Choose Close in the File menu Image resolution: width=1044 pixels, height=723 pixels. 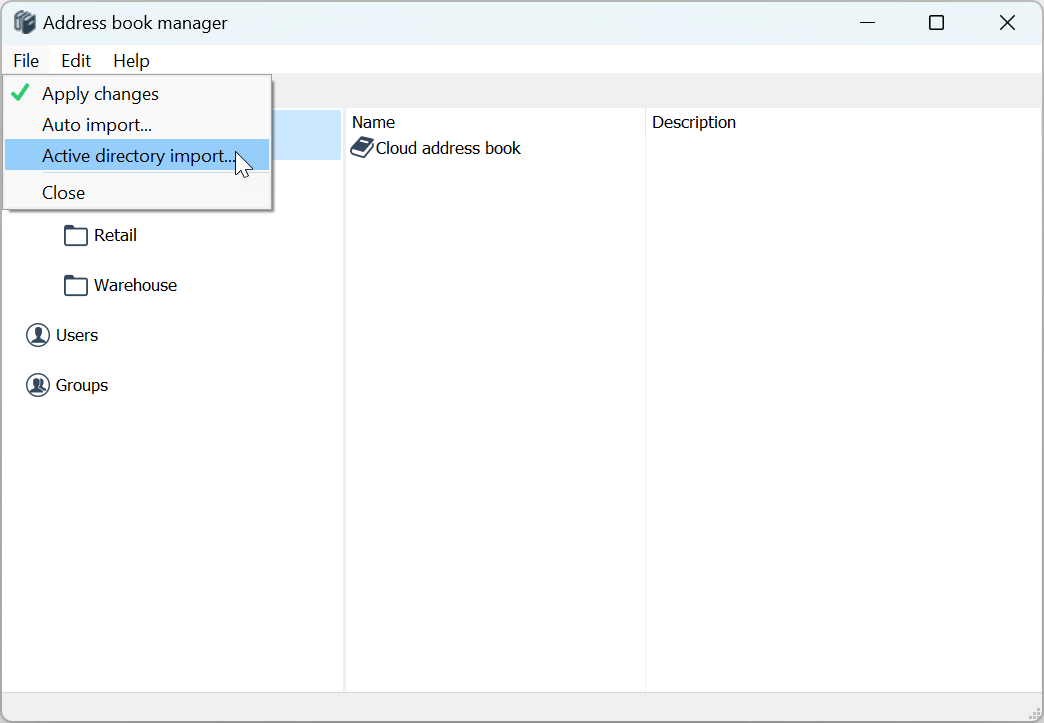[x=63, y=193]
